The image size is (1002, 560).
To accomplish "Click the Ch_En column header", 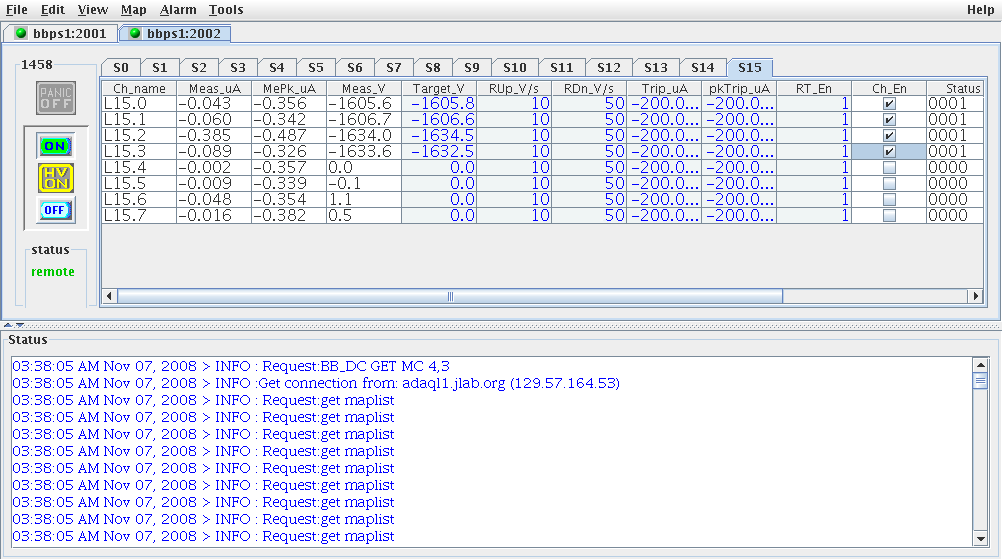I will click(889, 88).
